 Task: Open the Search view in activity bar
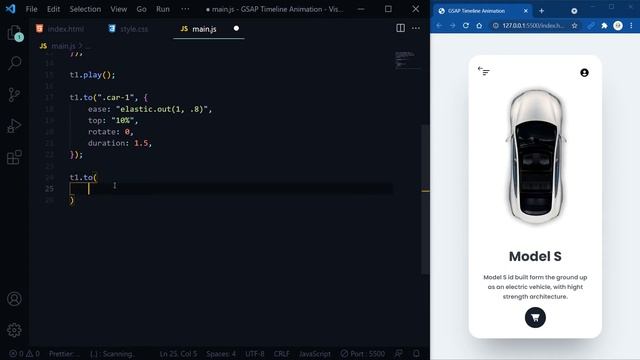click(x=14, y=63)
